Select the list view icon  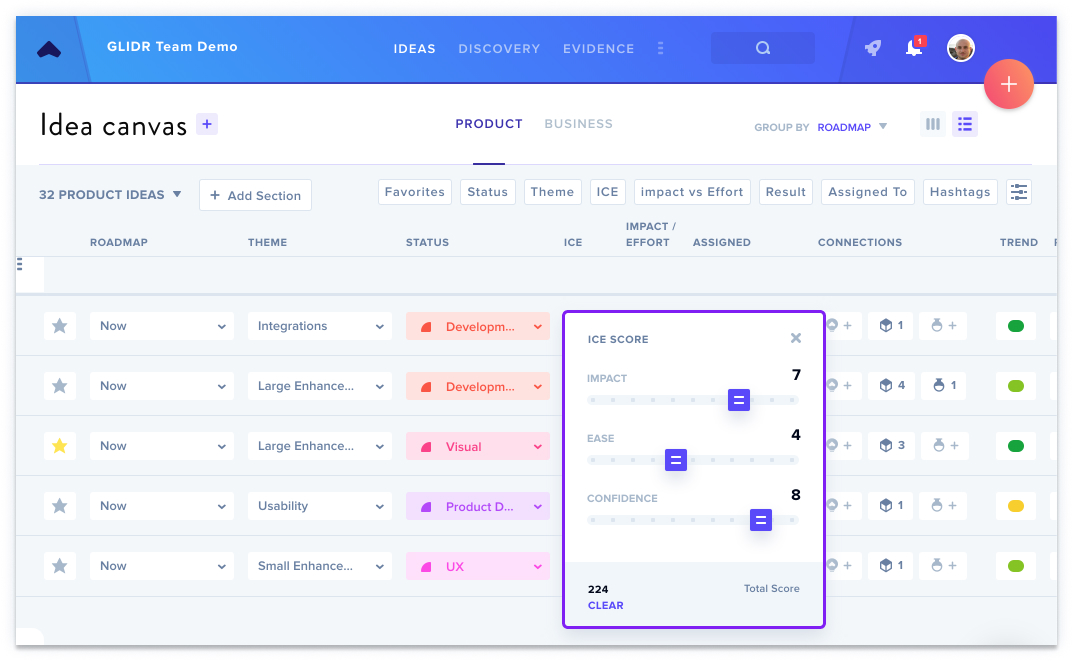point(965,124)
